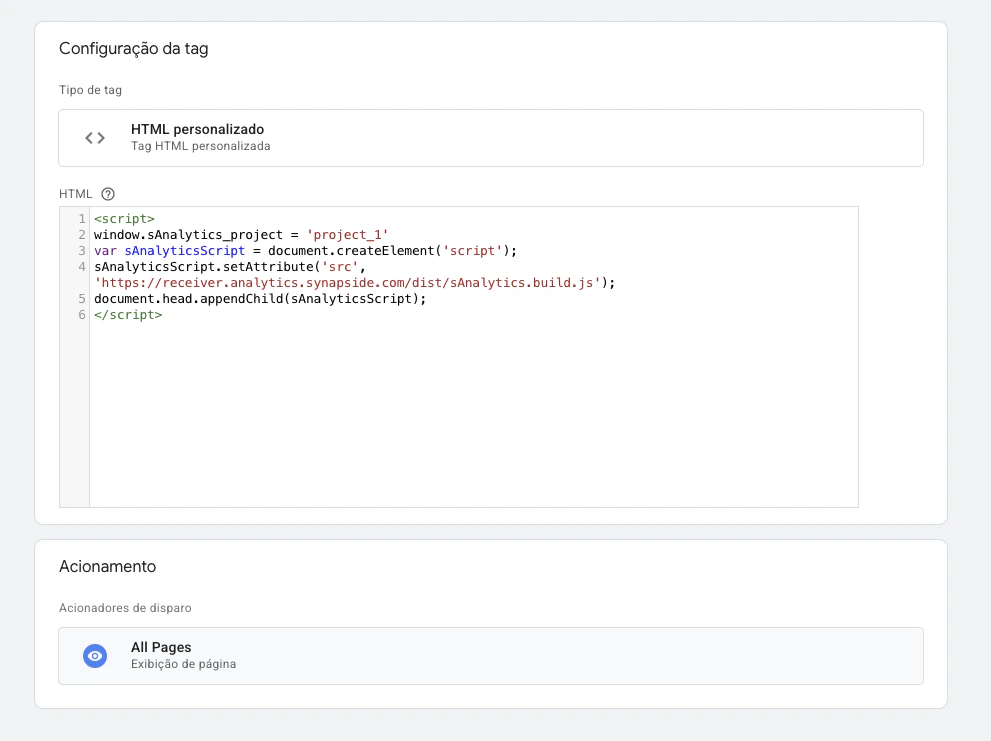Click the window.sAnalytics_project code line

click(241, 235)
